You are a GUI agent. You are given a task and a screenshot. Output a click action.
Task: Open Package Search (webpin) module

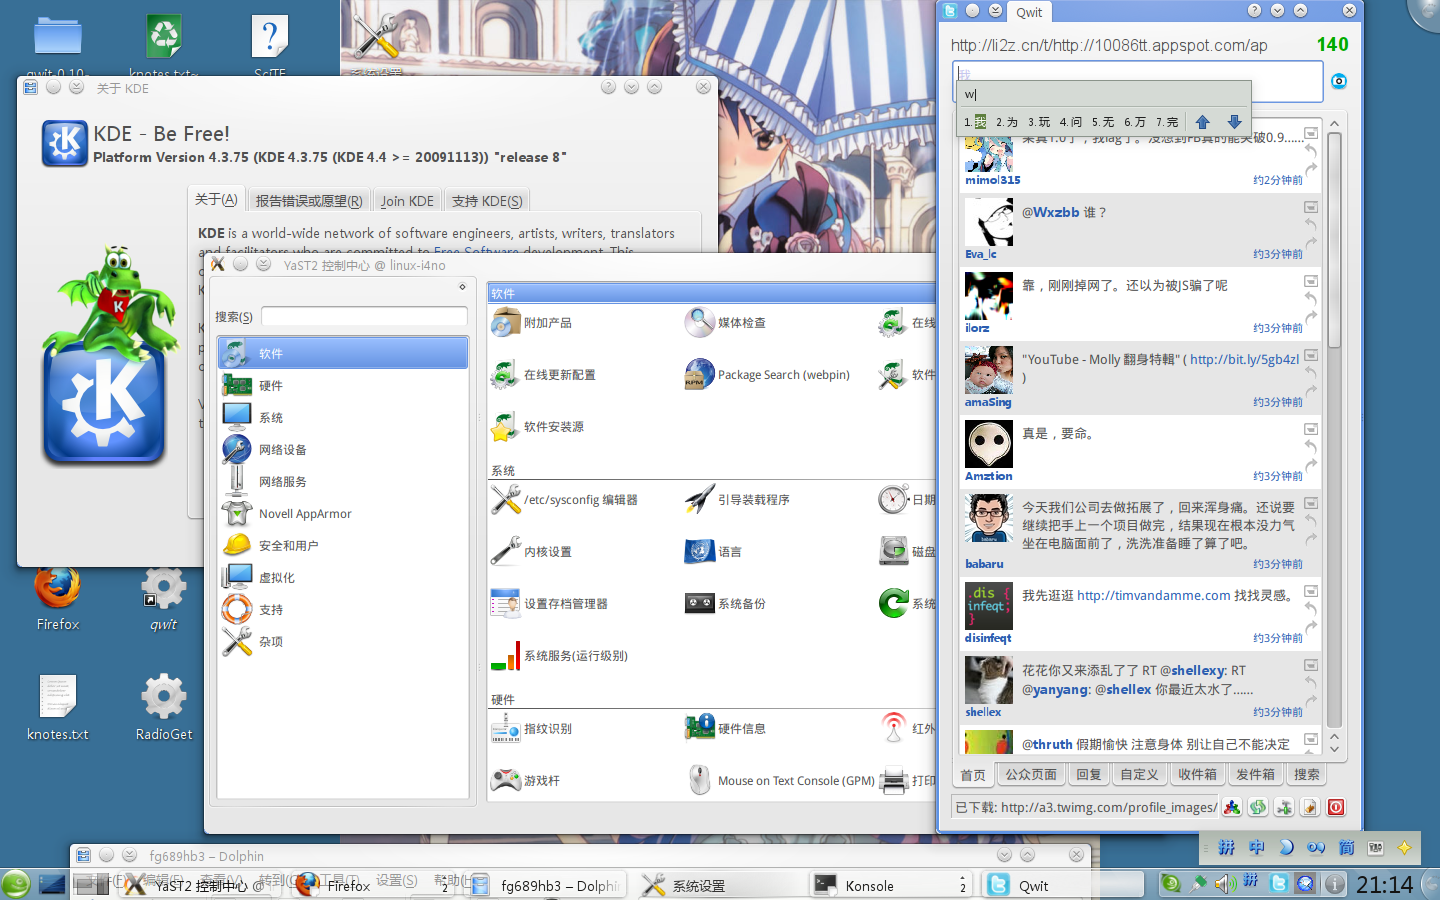point(767,375)
